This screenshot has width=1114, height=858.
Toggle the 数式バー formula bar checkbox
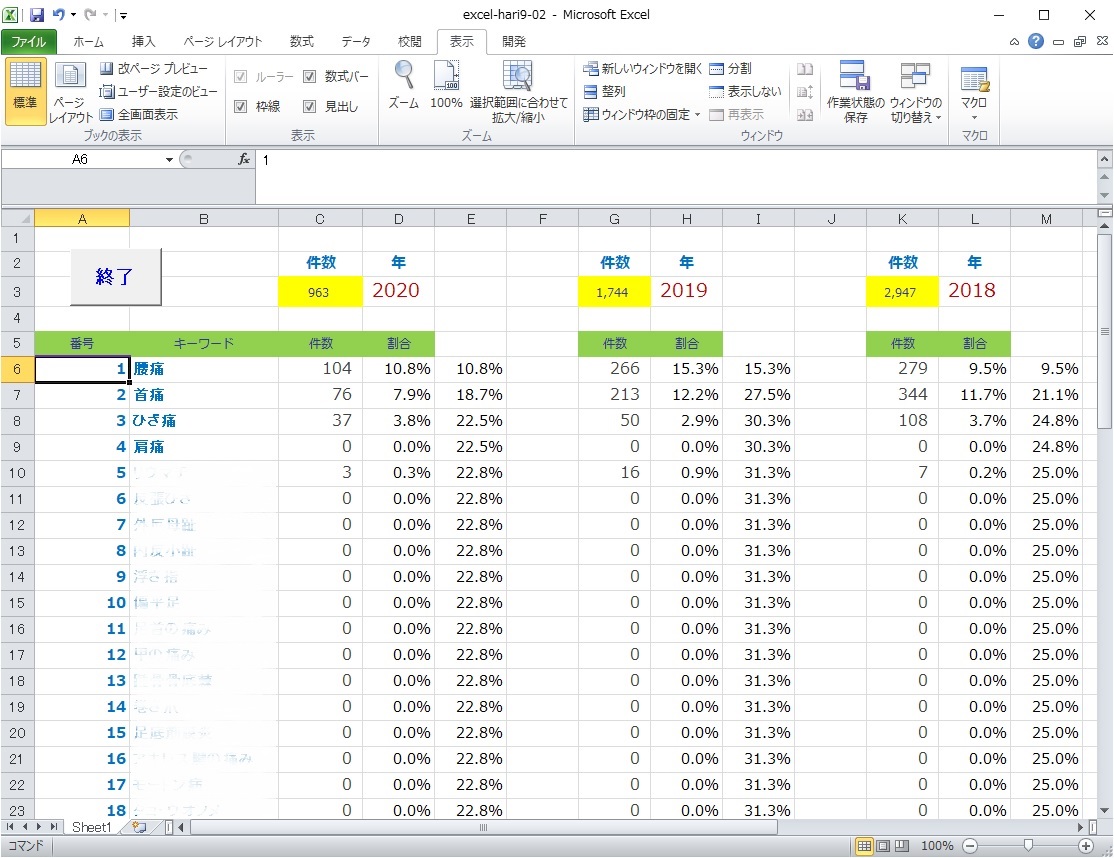coord(310,76)
